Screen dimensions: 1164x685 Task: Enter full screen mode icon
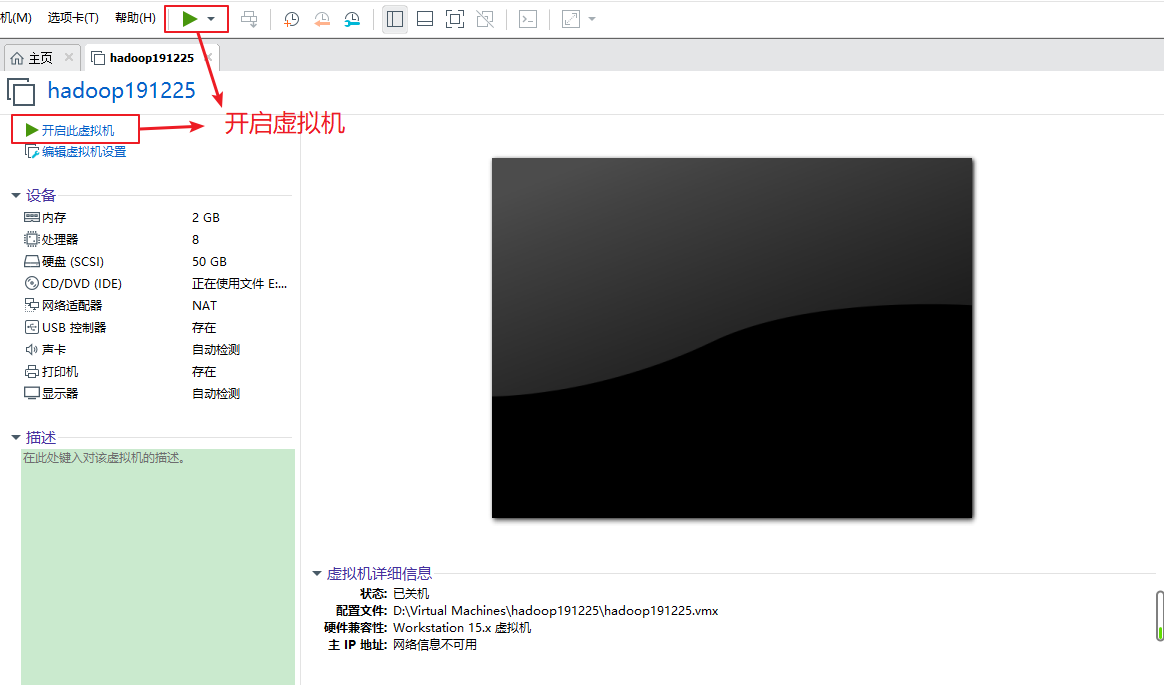[454, 19]
